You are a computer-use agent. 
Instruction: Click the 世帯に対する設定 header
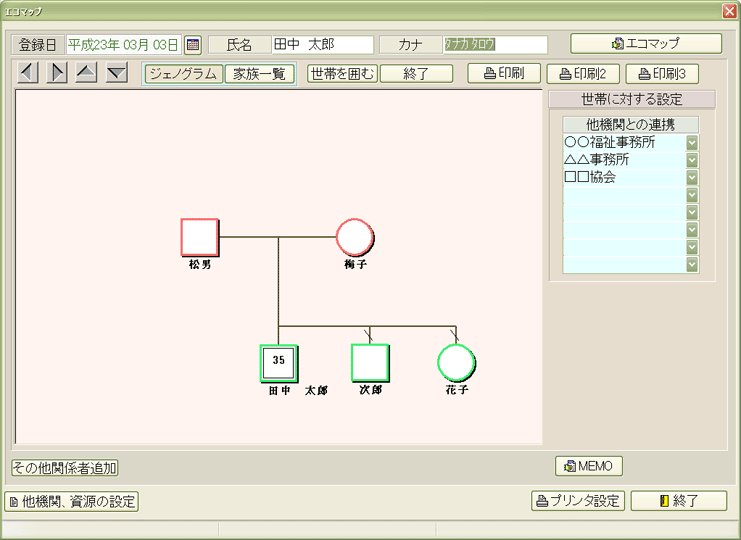click(x=632, y=99)
